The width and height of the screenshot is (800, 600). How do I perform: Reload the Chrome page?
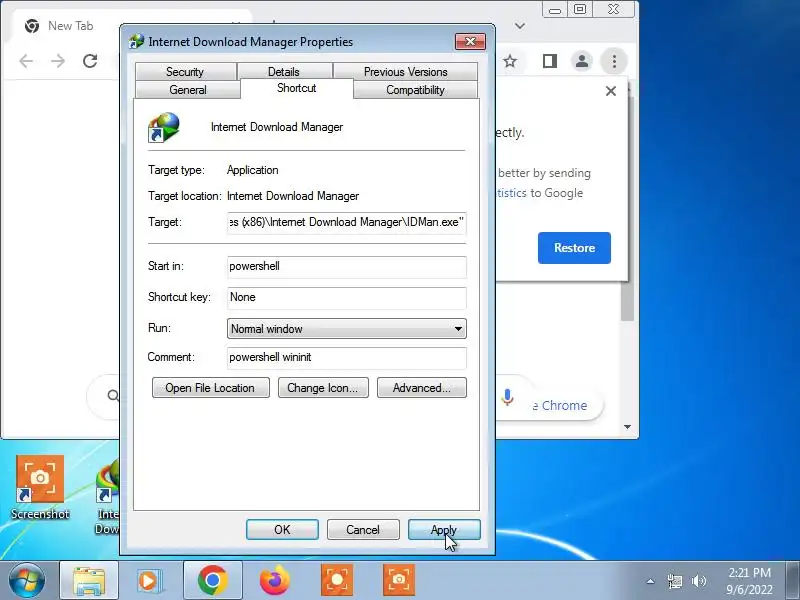pyautogui.click(x=90, y=61)
